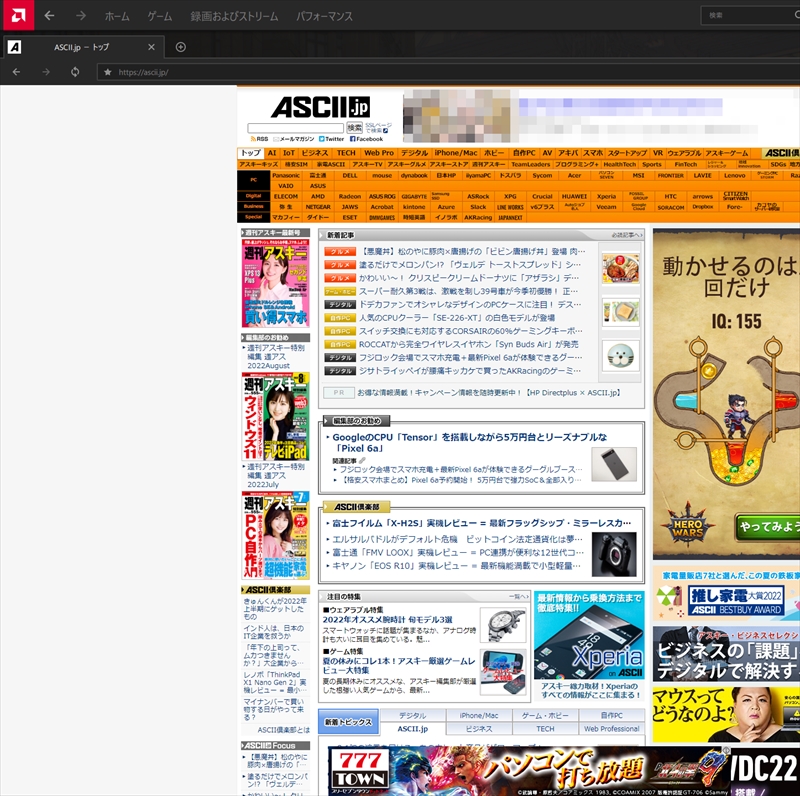
Task: Click the ASCII.jp site logo
Action: coord(320,107)
